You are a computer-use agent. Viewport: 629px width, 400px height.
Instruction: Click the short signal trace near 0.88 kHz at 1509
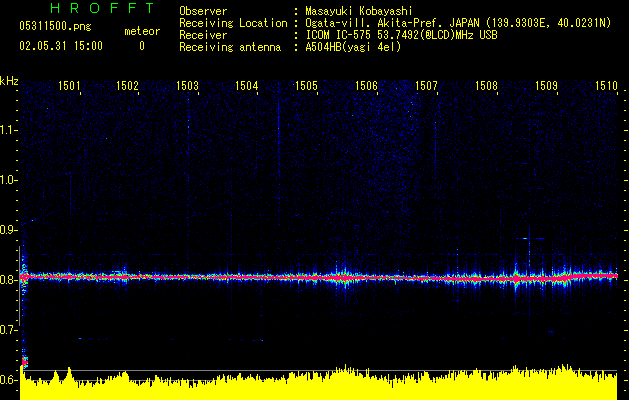(530, 239)
